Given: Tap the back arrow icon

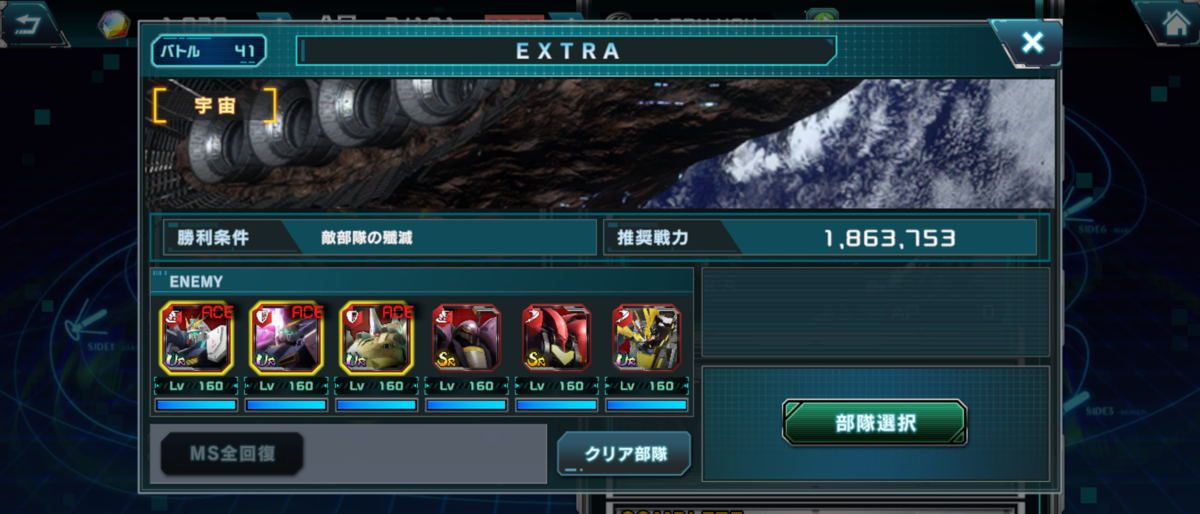Looking at the screenshot, I should 33,22.
